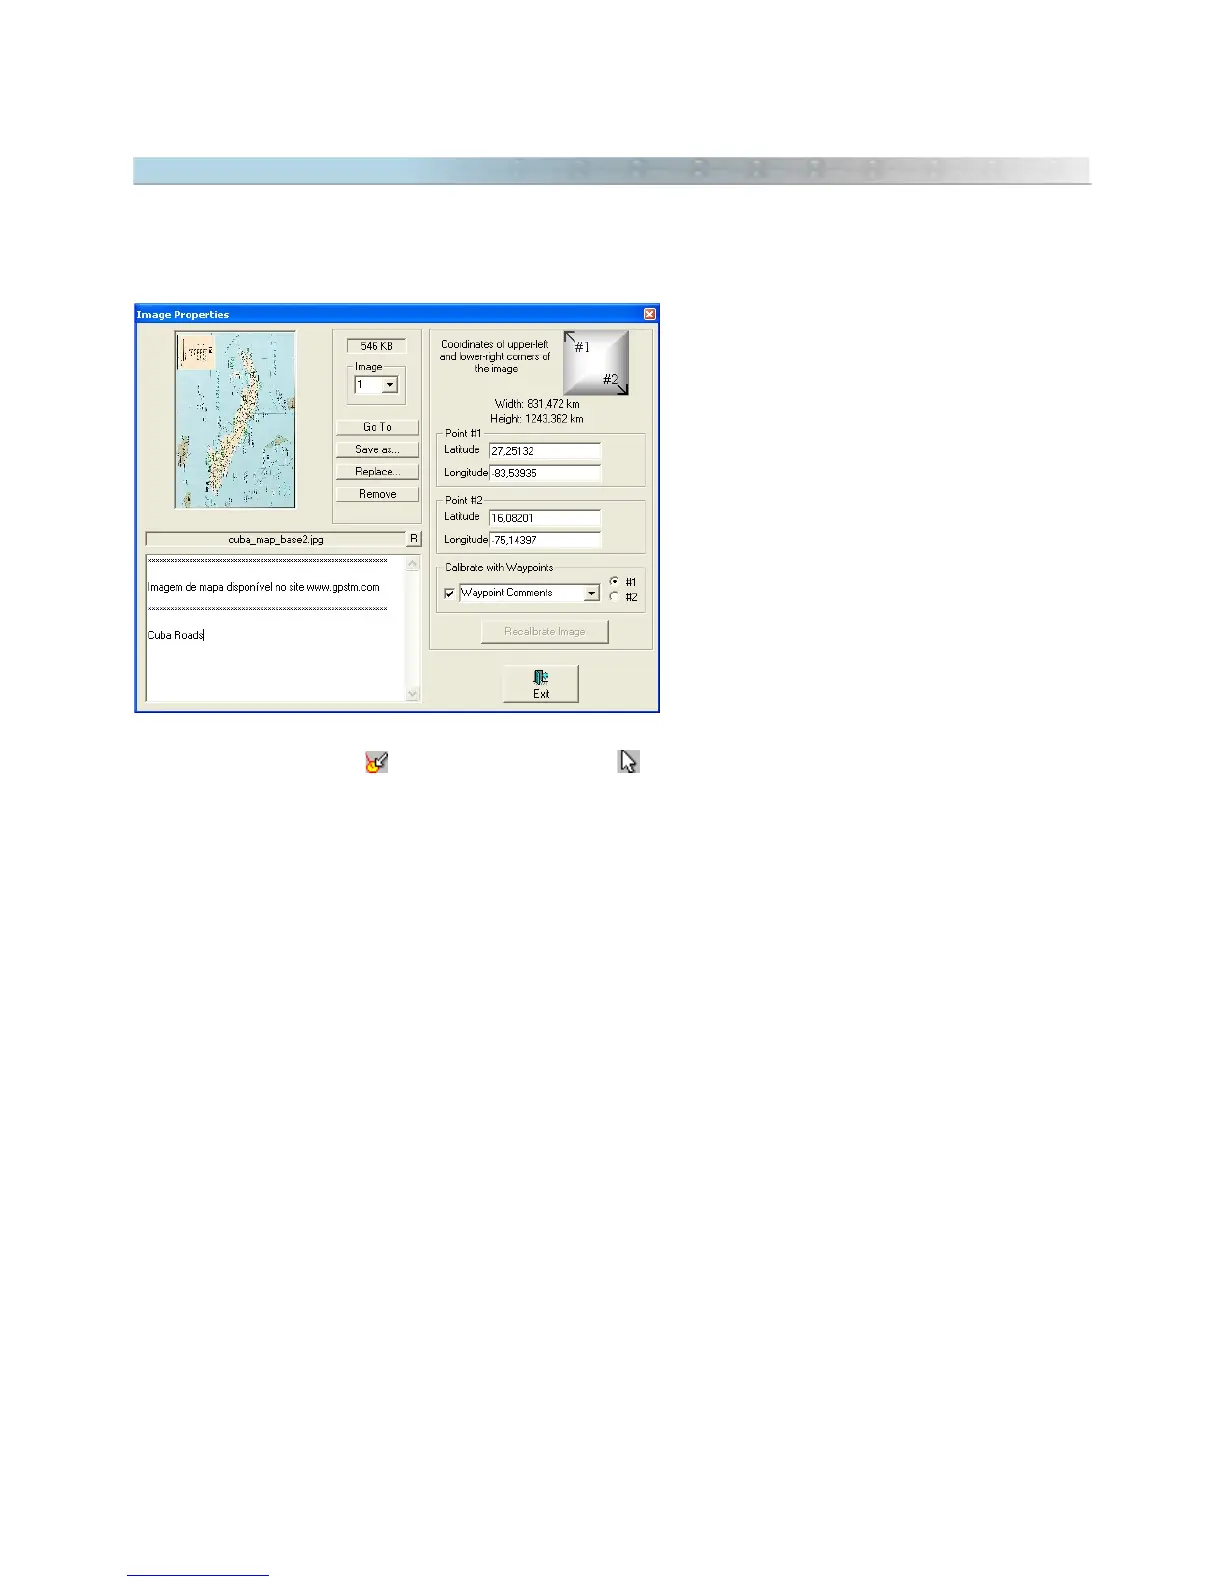Click the Go To button

pos(377,427)
